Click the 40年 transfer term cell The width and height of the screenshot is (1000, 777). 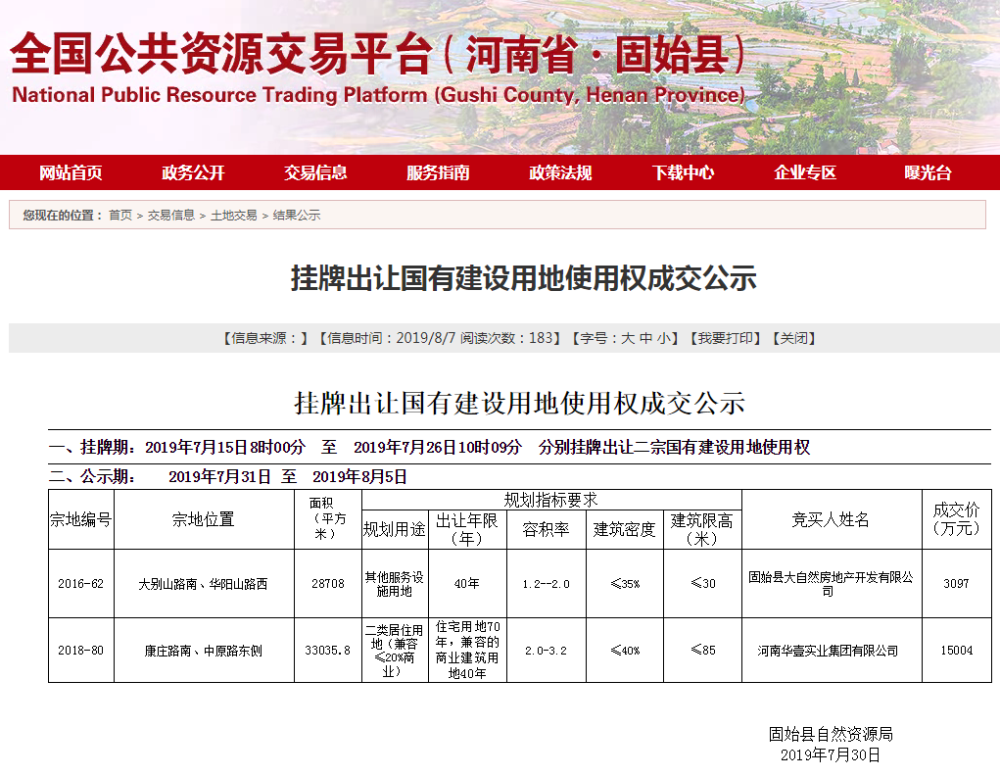coord(467,584)
